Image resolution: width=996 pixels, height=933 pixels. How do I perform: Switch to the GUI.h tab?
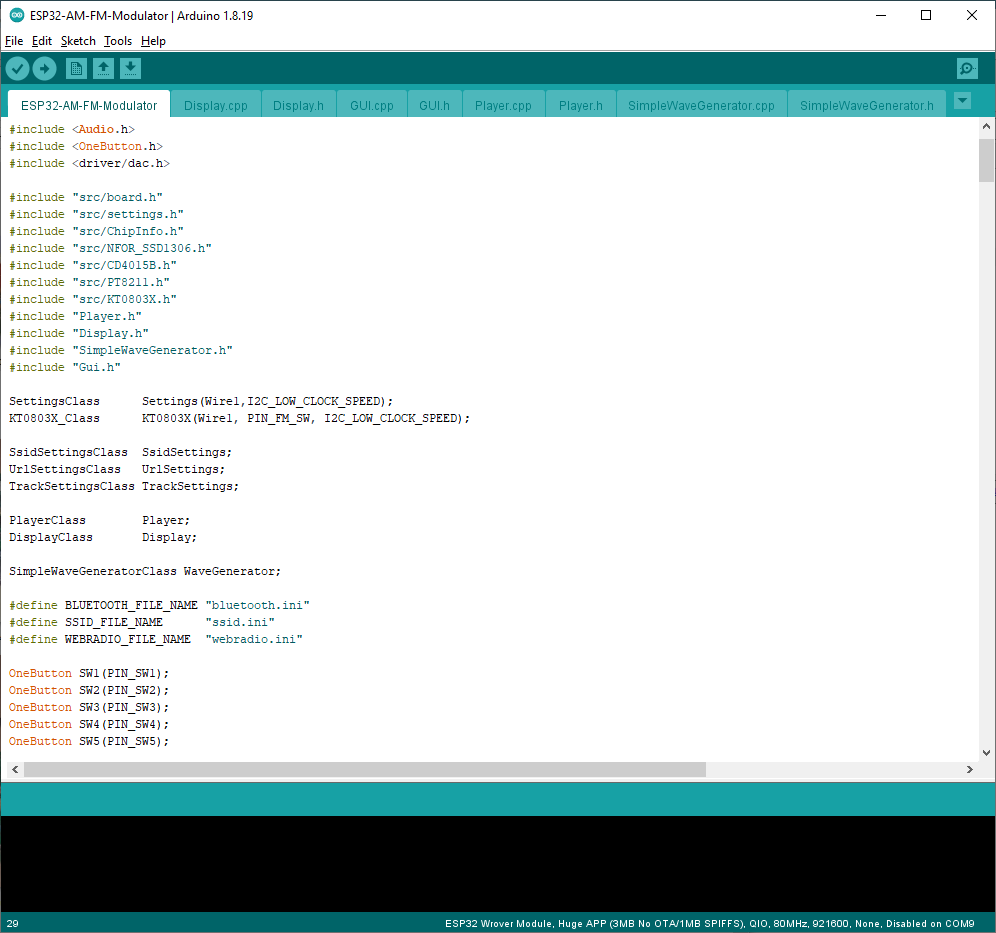tap(434, 105)
